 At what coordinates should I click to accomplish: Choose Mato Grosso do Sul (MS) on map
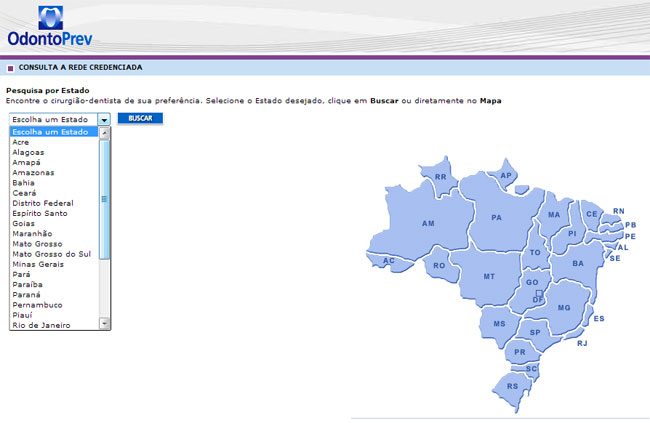[x=499, y=324]
